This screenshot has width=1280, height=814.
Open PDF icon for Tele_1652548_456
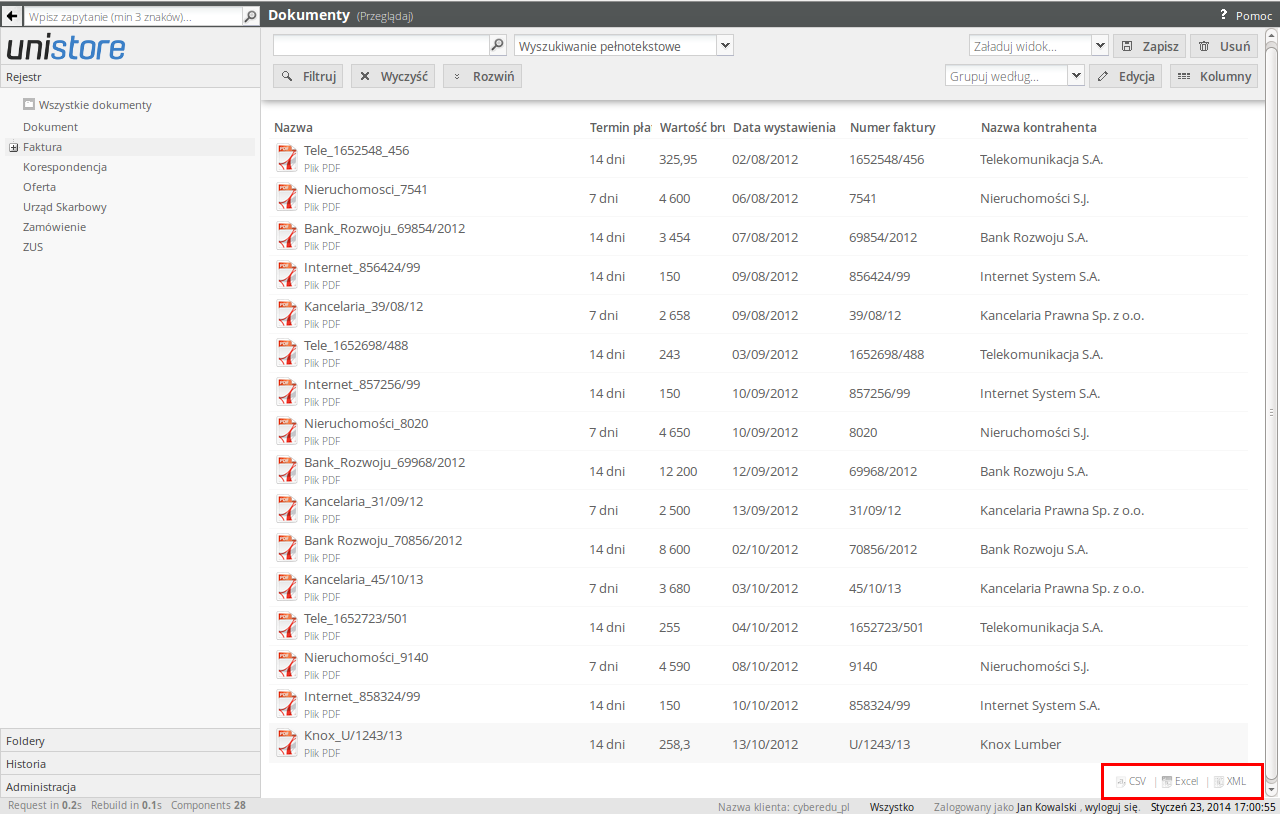[x=287, y=157]
